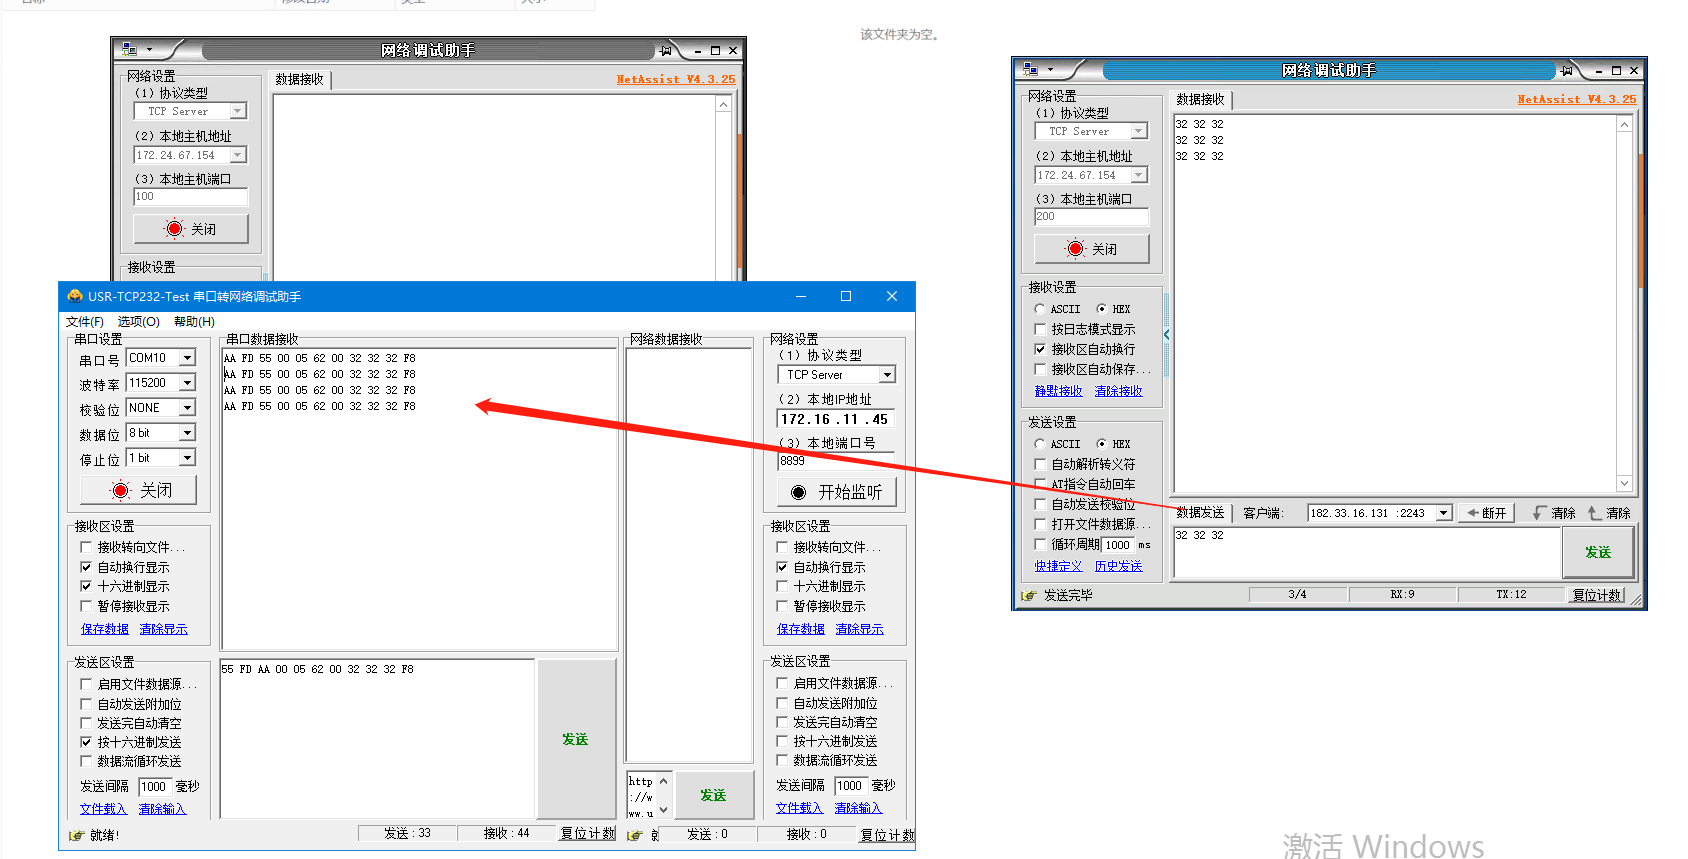The width and height of the screenshot is (1688, 859).
Task: Click the down arrow of the right NetAssist receive scrollbar
Action: [1624, 483]
